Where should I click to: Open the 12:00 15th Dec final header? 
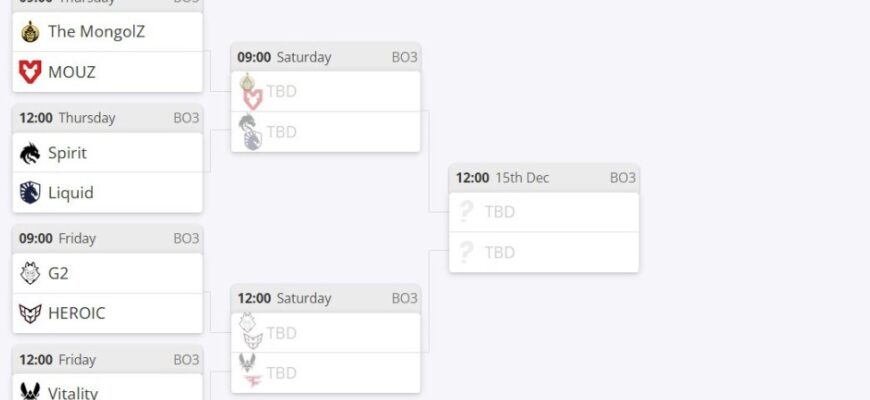(x=544, y=178)
